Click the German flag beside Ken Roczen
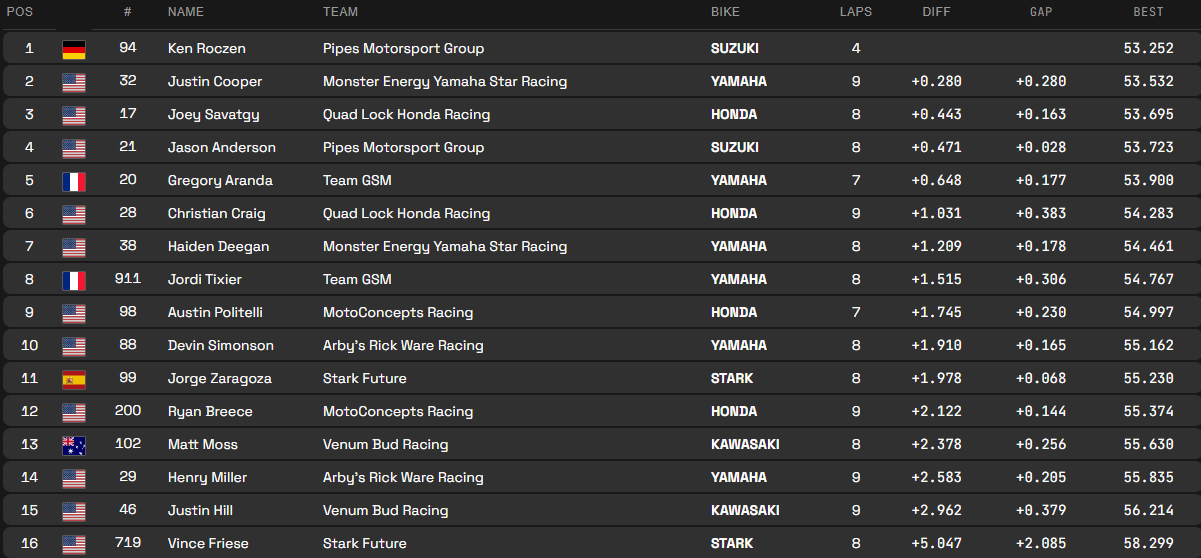This screenshot has height=558, width=1201. (x=74, y=49)
